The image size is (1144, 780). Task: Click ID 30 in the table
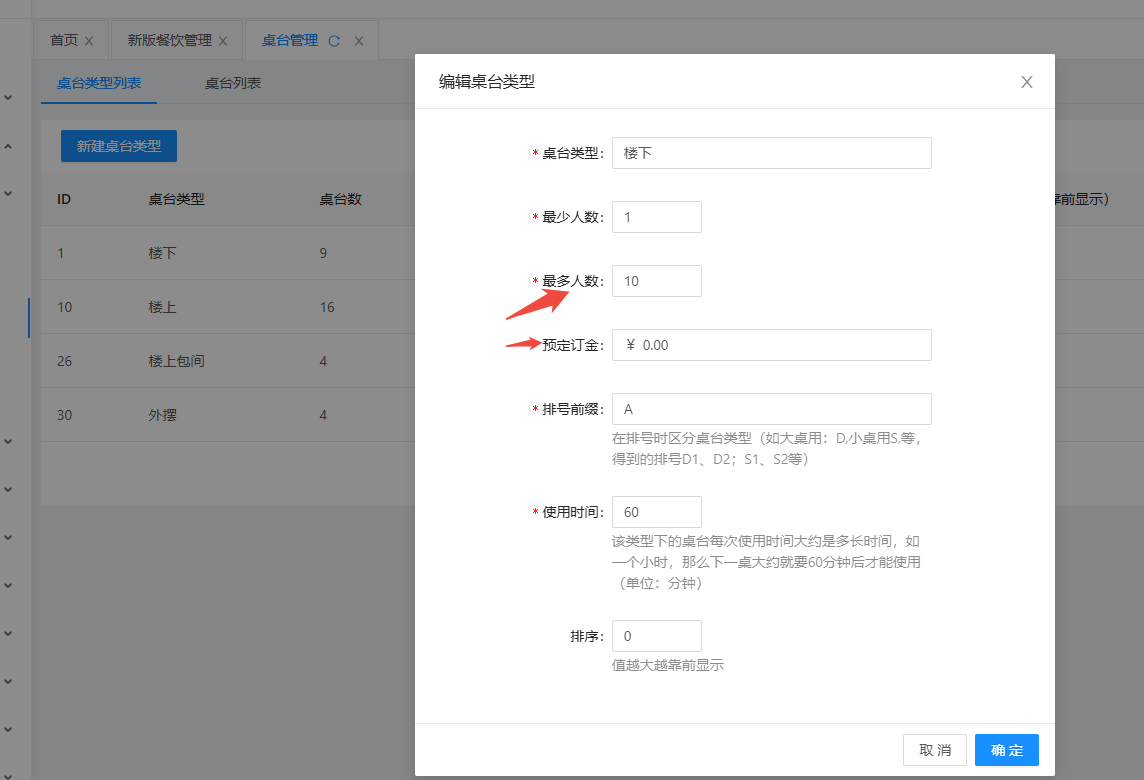[65, 415]
